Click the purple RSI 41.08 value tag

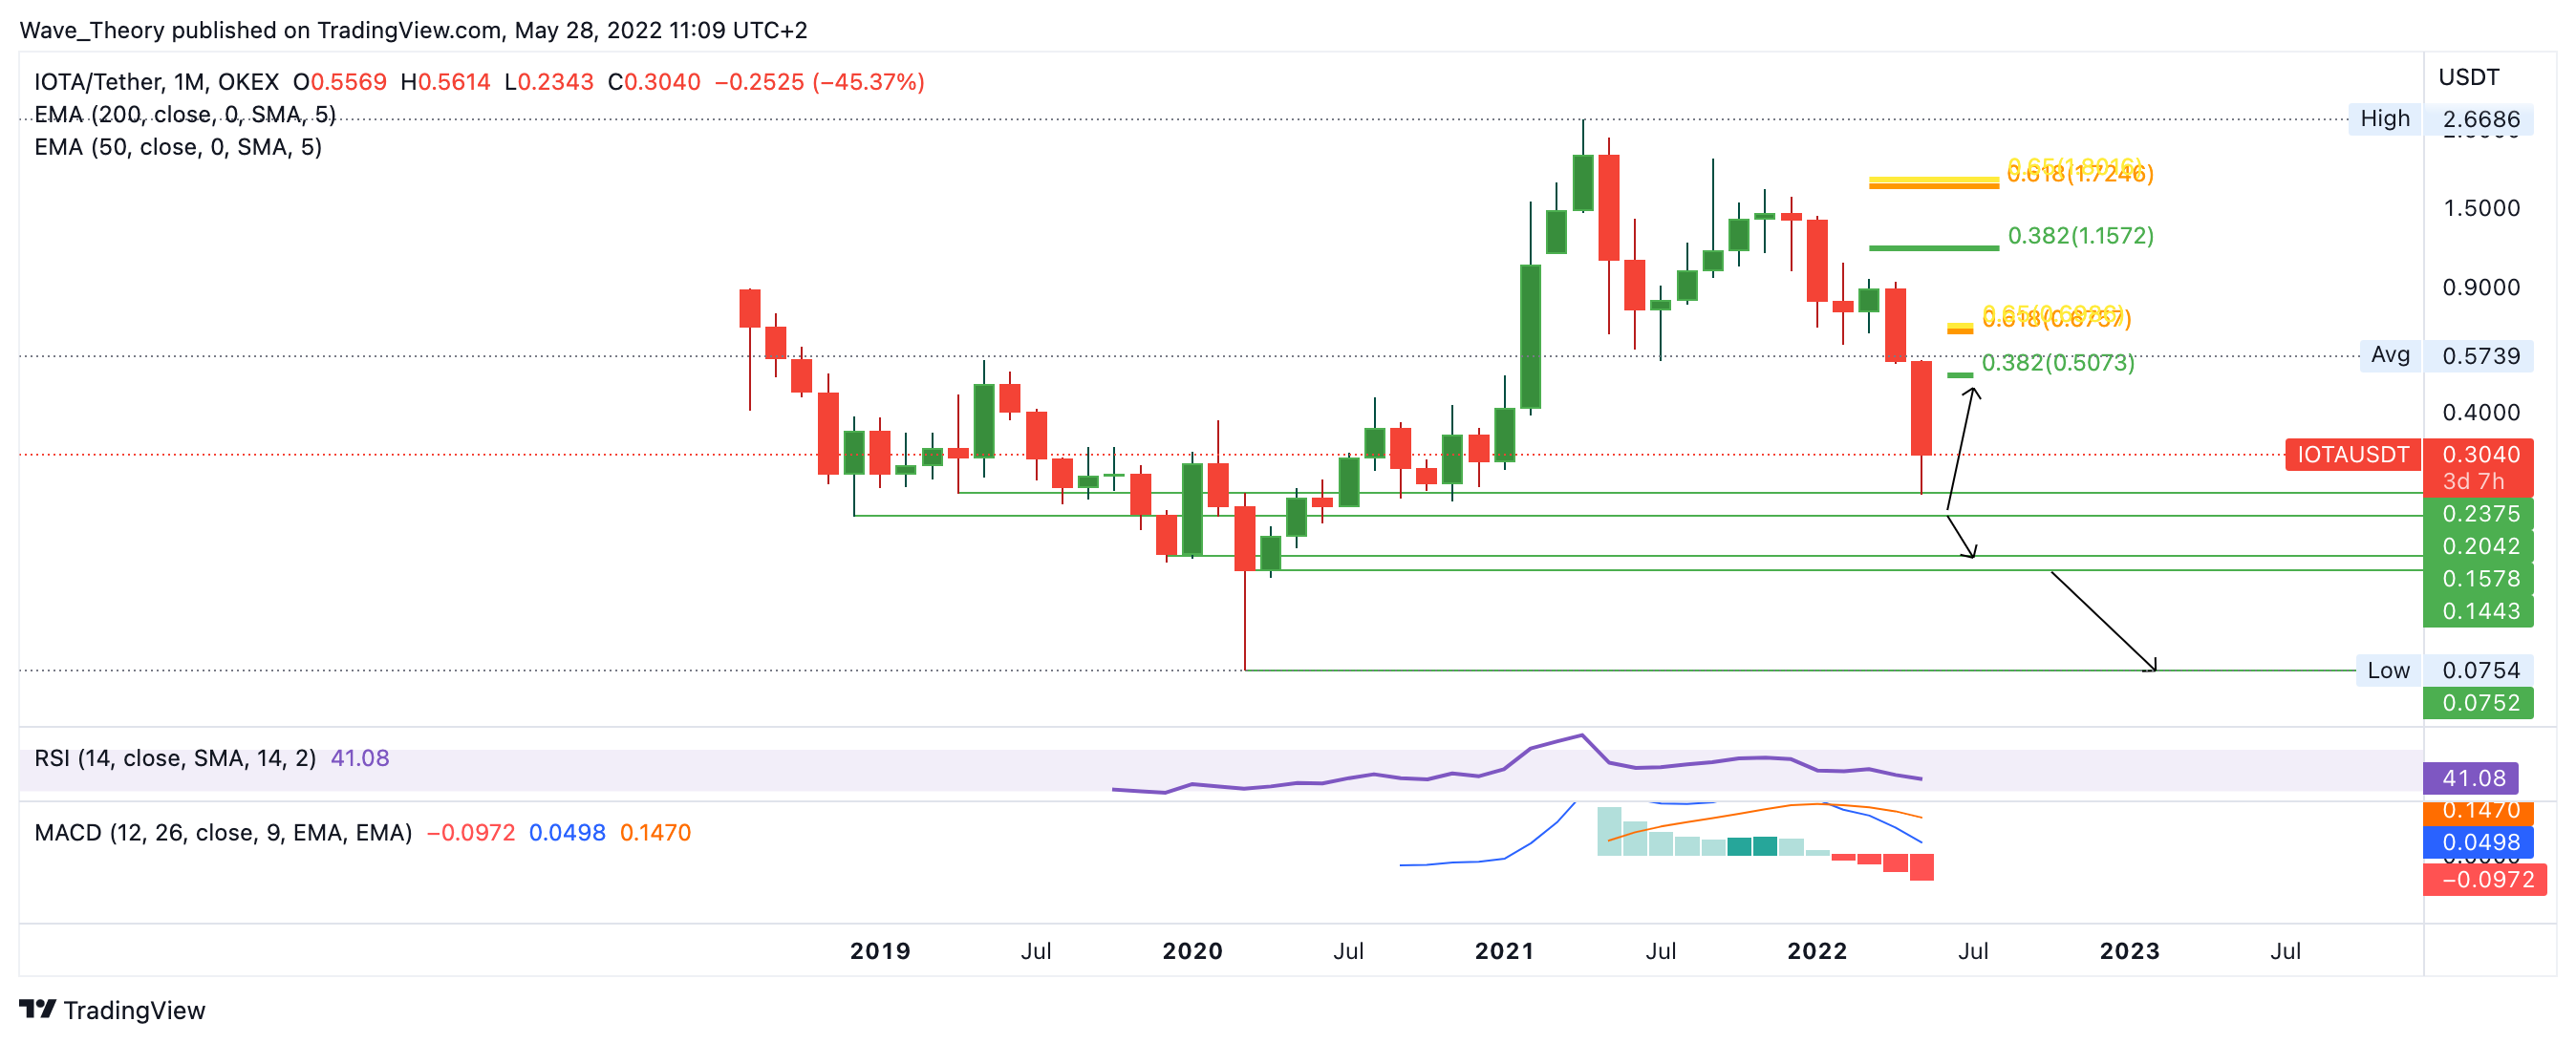[x=2470, y=778]
